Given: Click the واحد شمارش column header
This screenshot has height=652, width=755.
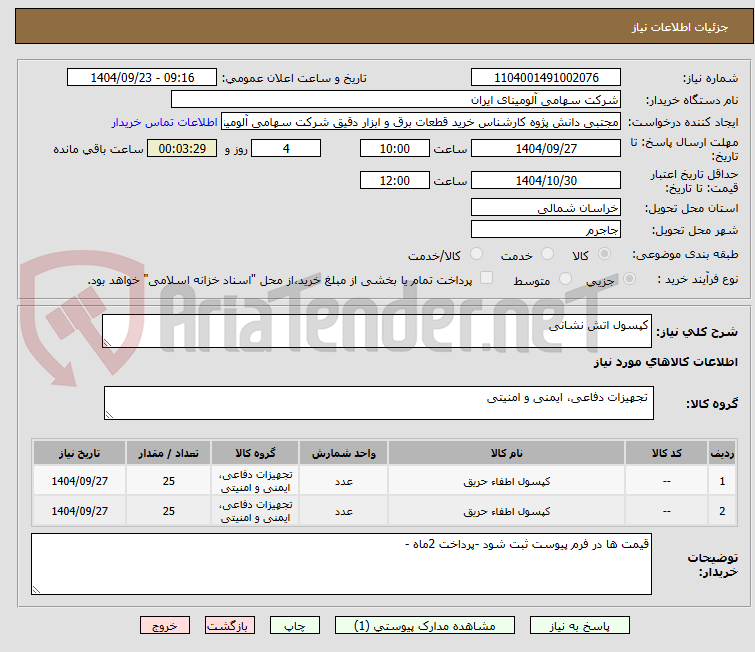Looking at the screenshot, I should [x=344, y=453].
